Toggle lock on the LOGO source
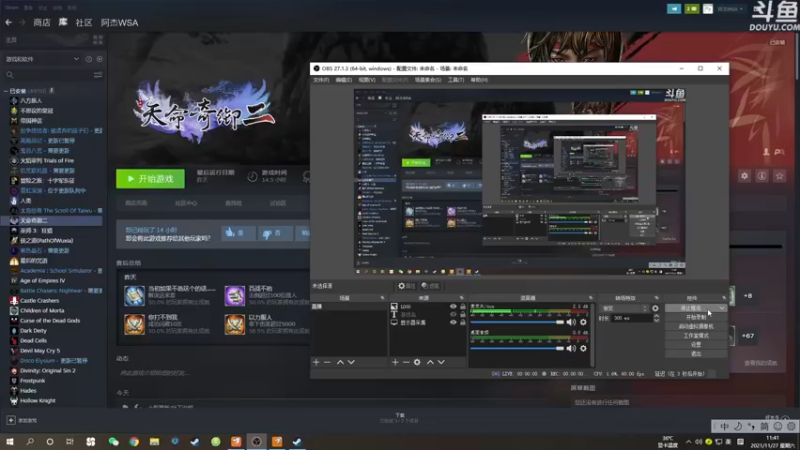 coord(463,307)
